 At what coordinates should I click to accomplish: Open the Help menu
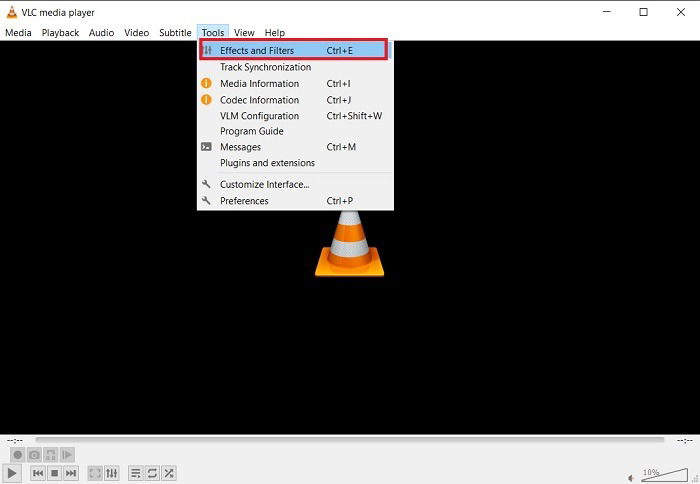[x=275, y=33]
